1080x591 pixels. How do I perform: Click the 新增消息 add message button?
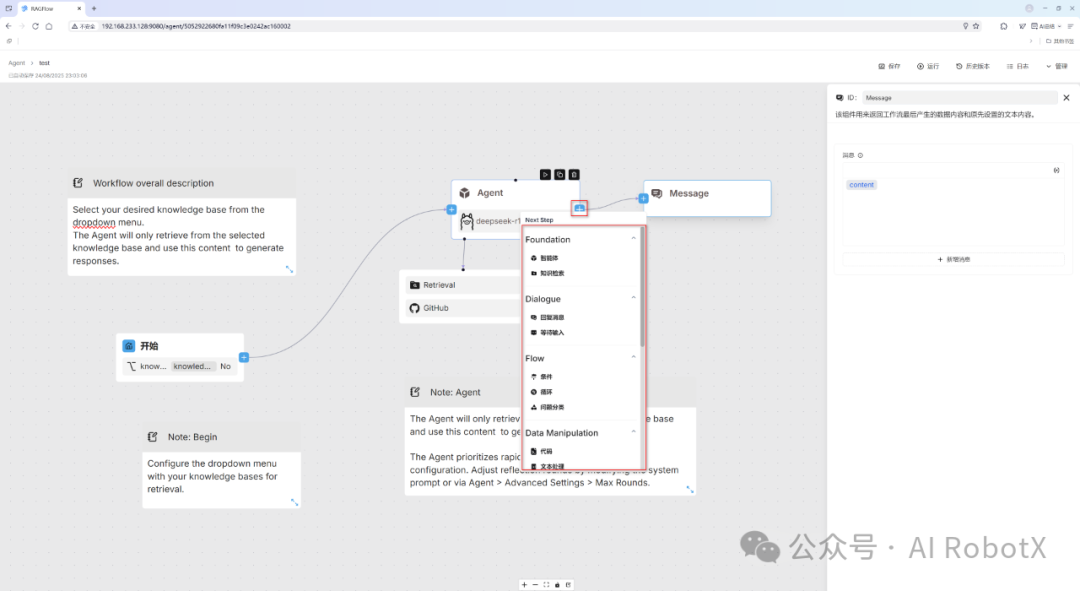click(x=951, y=258)
